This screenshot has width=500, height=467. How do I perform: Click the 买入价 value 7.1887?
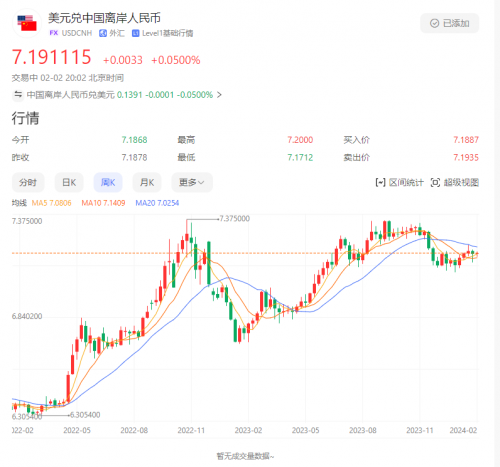[466, 140]
